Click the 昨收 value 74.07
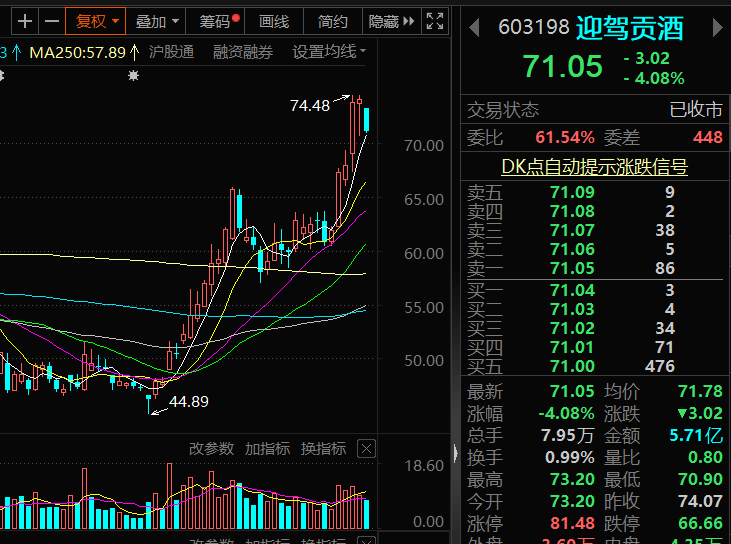The image size is (731, 544). (x=700, y=501)
